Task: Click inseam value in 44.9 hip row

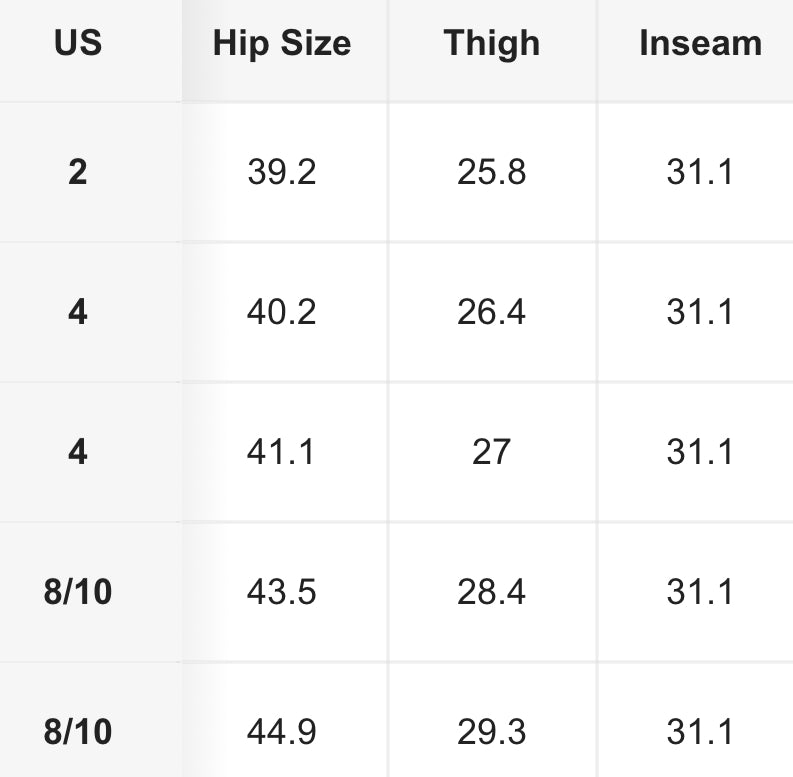Action: pos(700,732)
